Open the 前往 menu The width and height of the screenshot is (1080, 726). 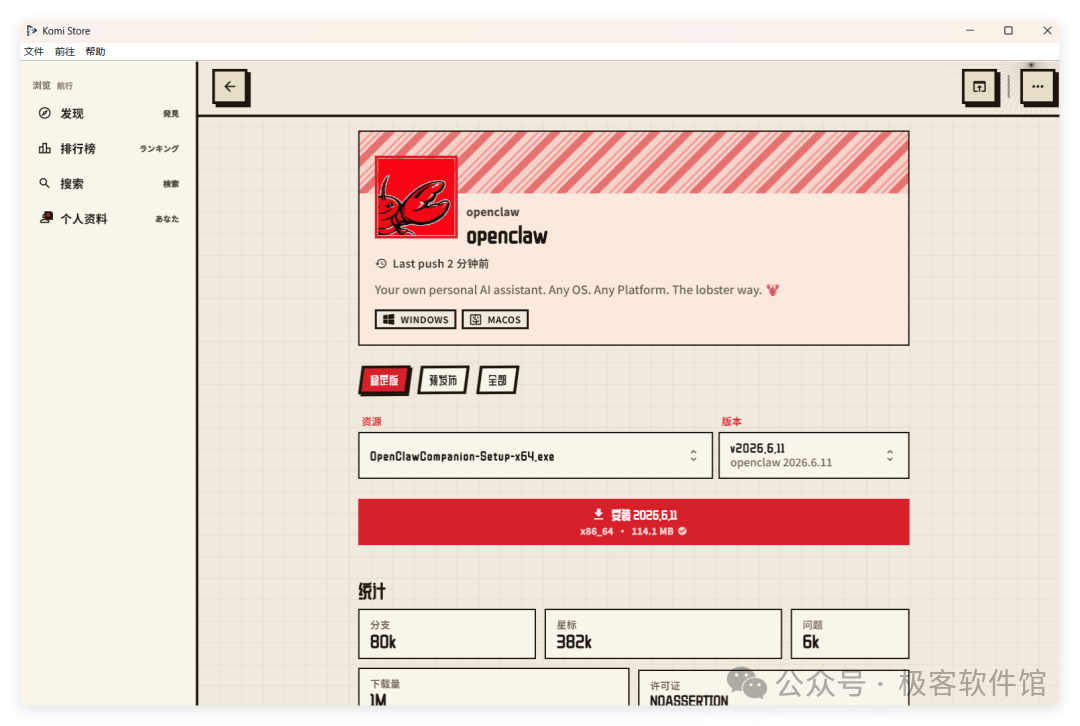click(65, 52)
